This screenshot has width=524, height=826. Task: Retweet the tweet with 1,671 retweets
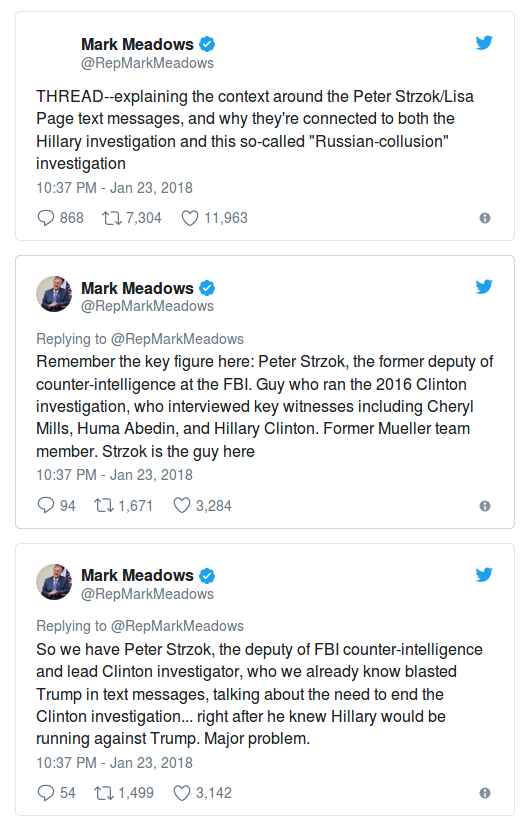104,506
